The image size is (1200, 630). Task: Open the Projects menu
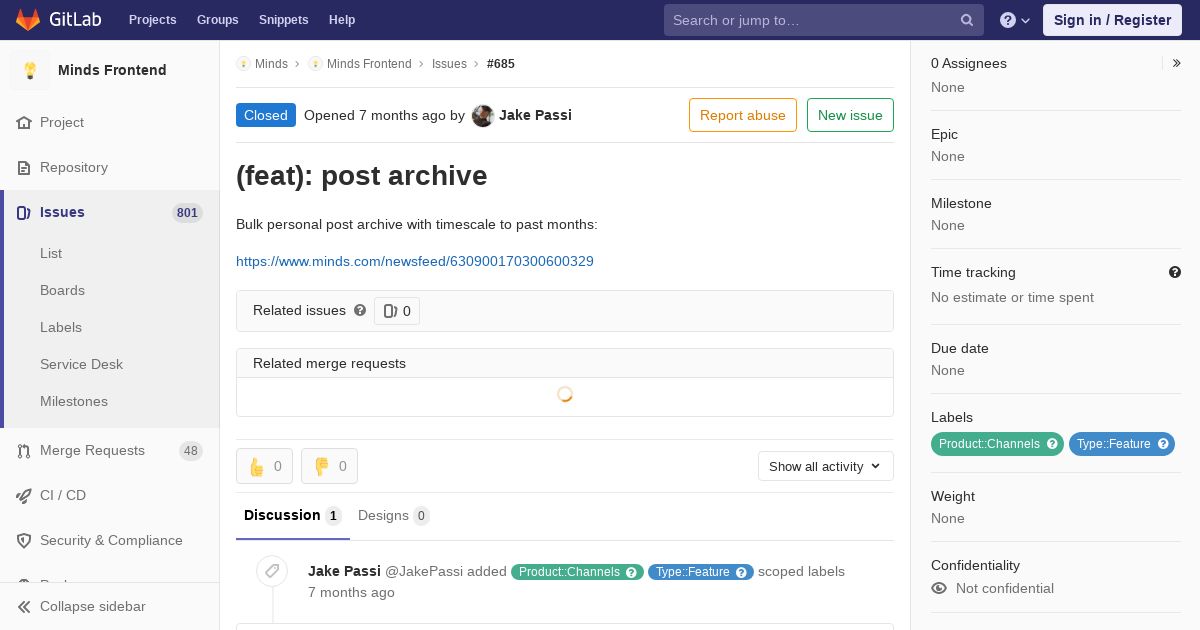152,19
